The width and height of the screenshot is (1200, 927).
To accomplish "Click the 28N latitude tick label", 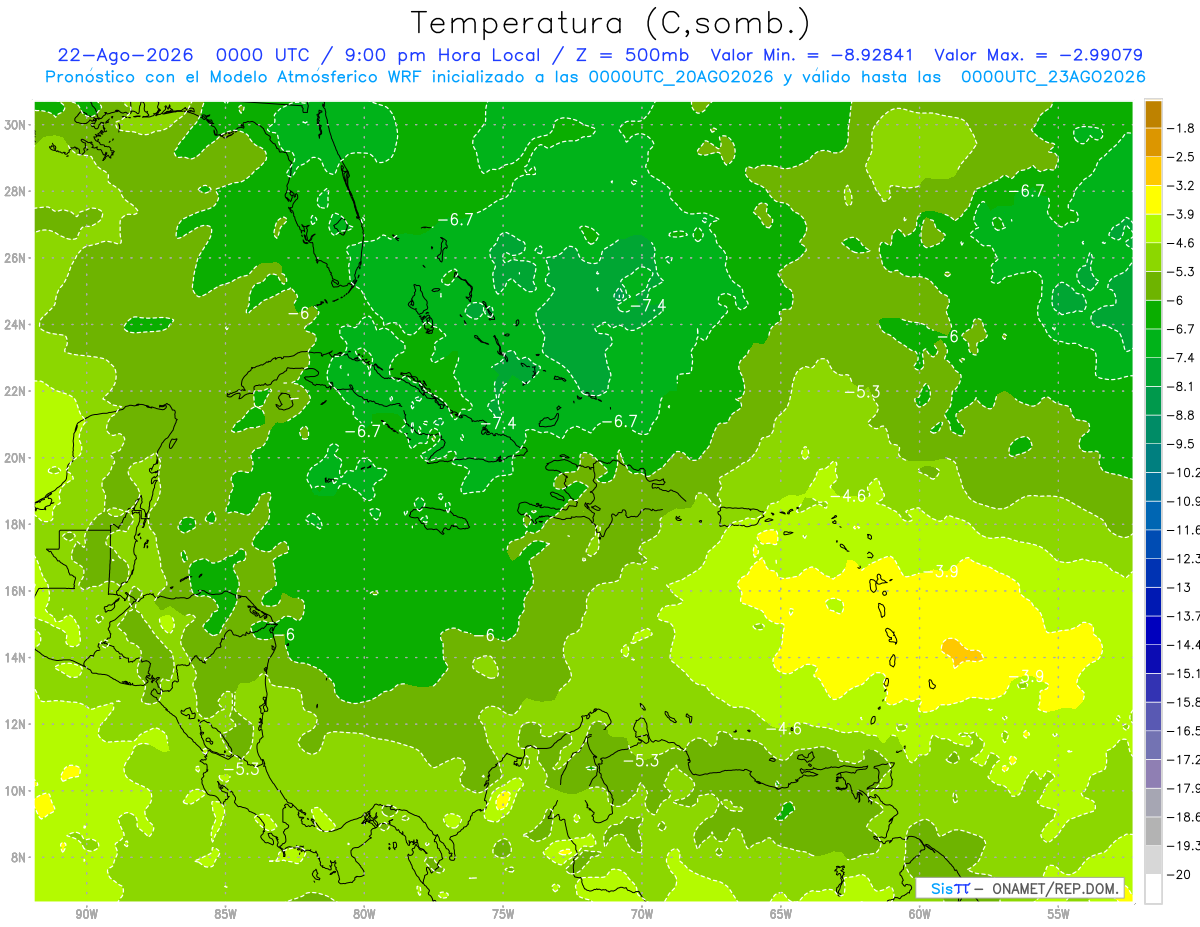I will tap(16, 191).
